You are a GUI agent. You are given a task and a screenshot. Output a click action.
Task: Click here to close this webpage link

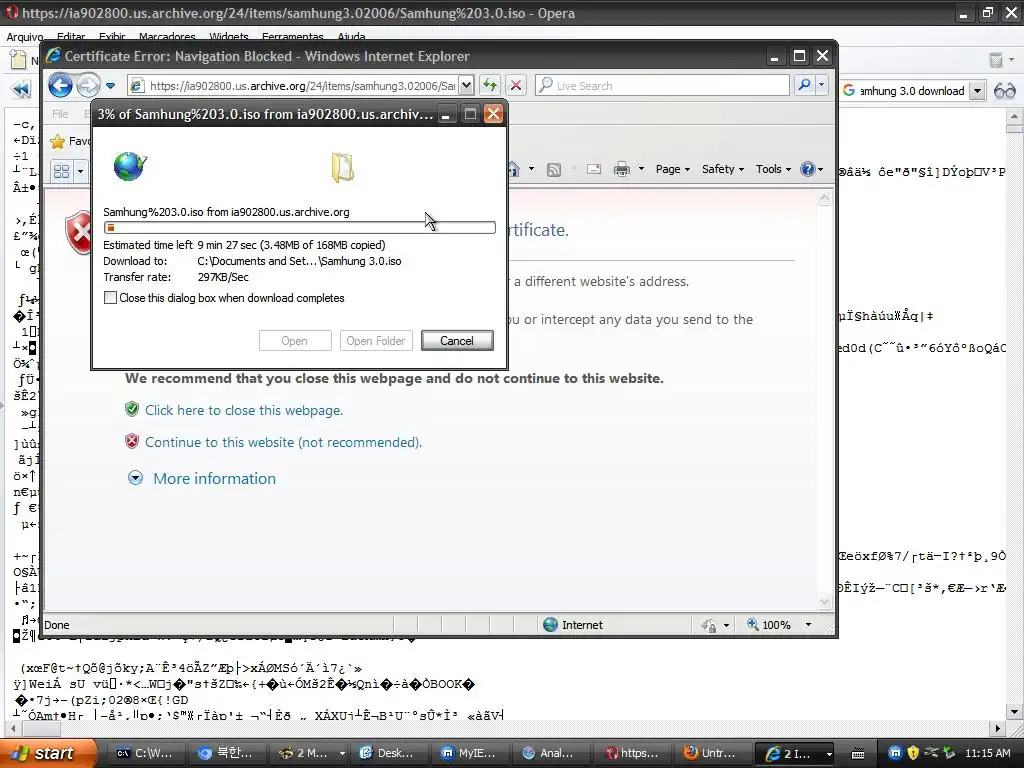coord(244,410)
